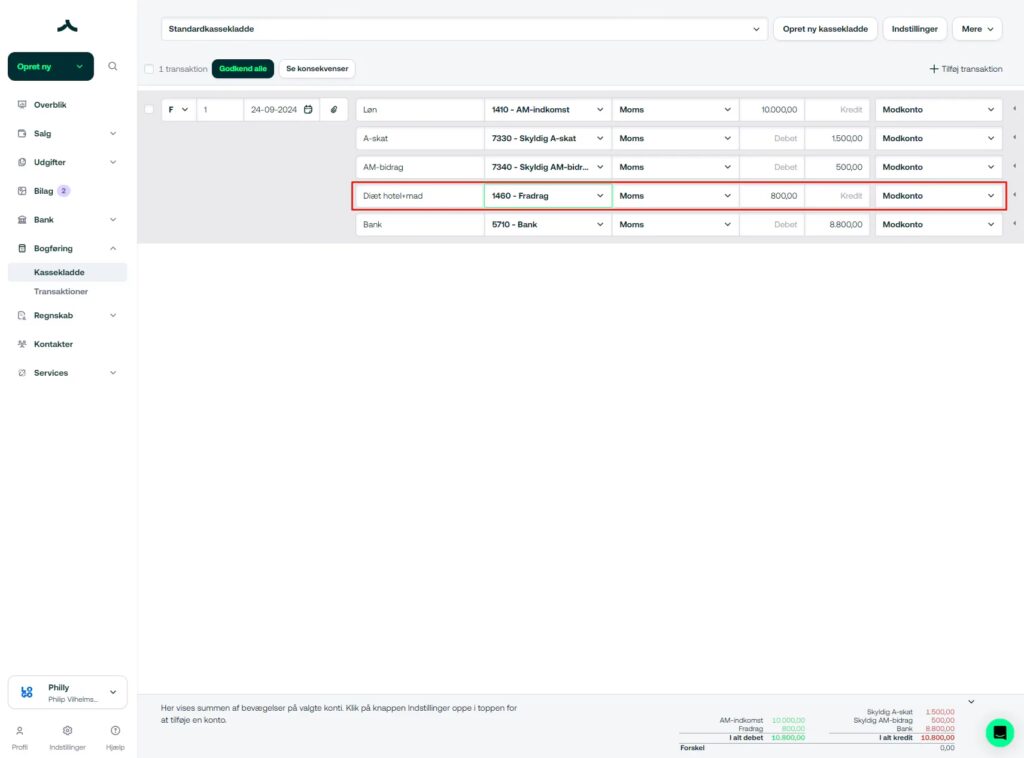Open the chat support bubble icon
This screenshot has height=758, width=1024.
(x=999, y=732)
